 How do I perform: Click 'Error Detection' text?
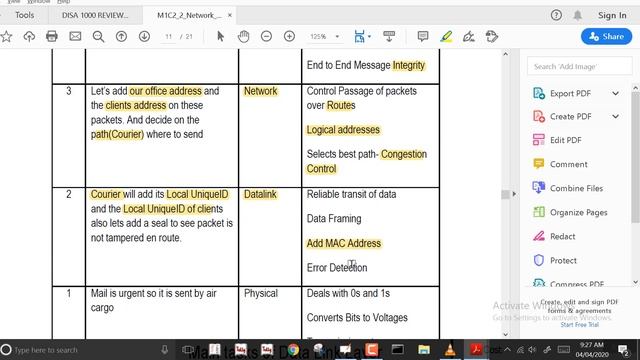point(337,268)
